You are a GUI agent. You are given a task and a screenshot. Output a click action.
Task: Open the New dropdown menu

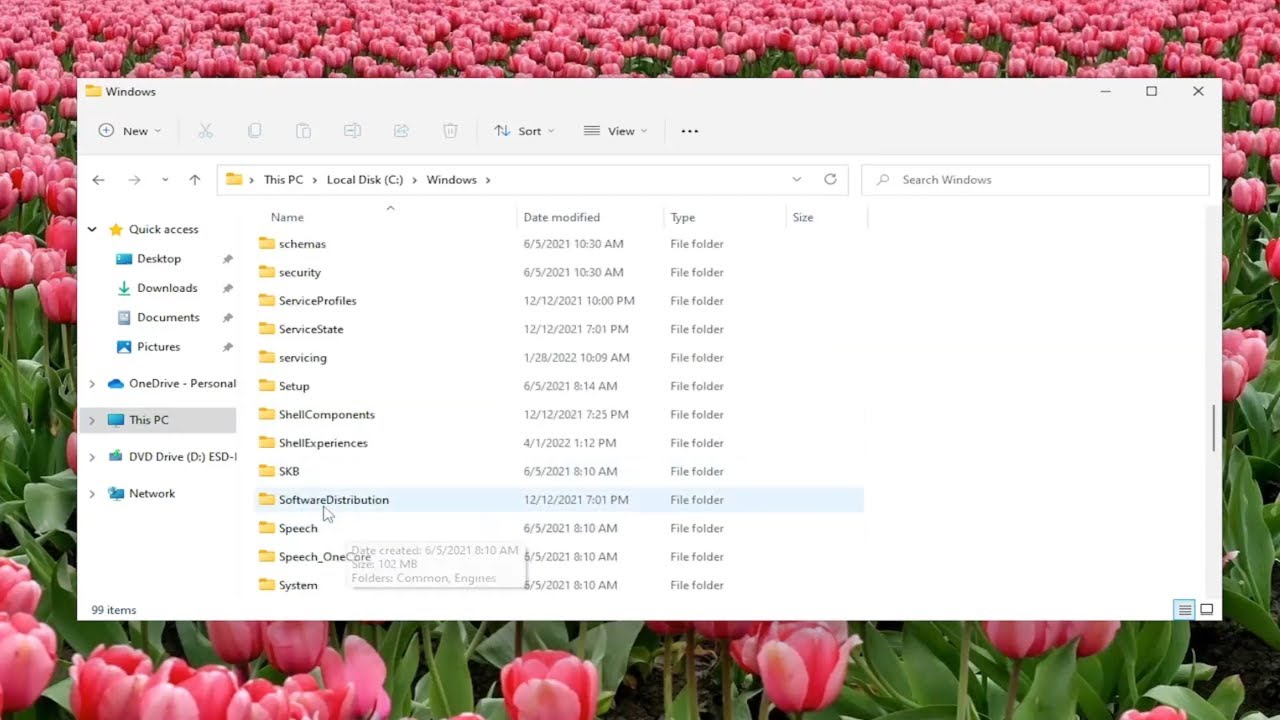coord(130,131)
